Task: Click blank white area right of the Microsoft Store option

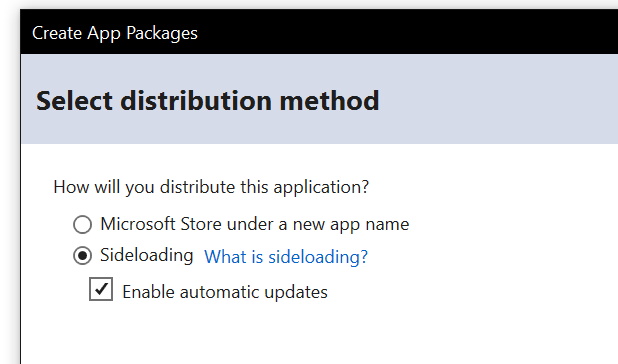Action: [512, 225]
